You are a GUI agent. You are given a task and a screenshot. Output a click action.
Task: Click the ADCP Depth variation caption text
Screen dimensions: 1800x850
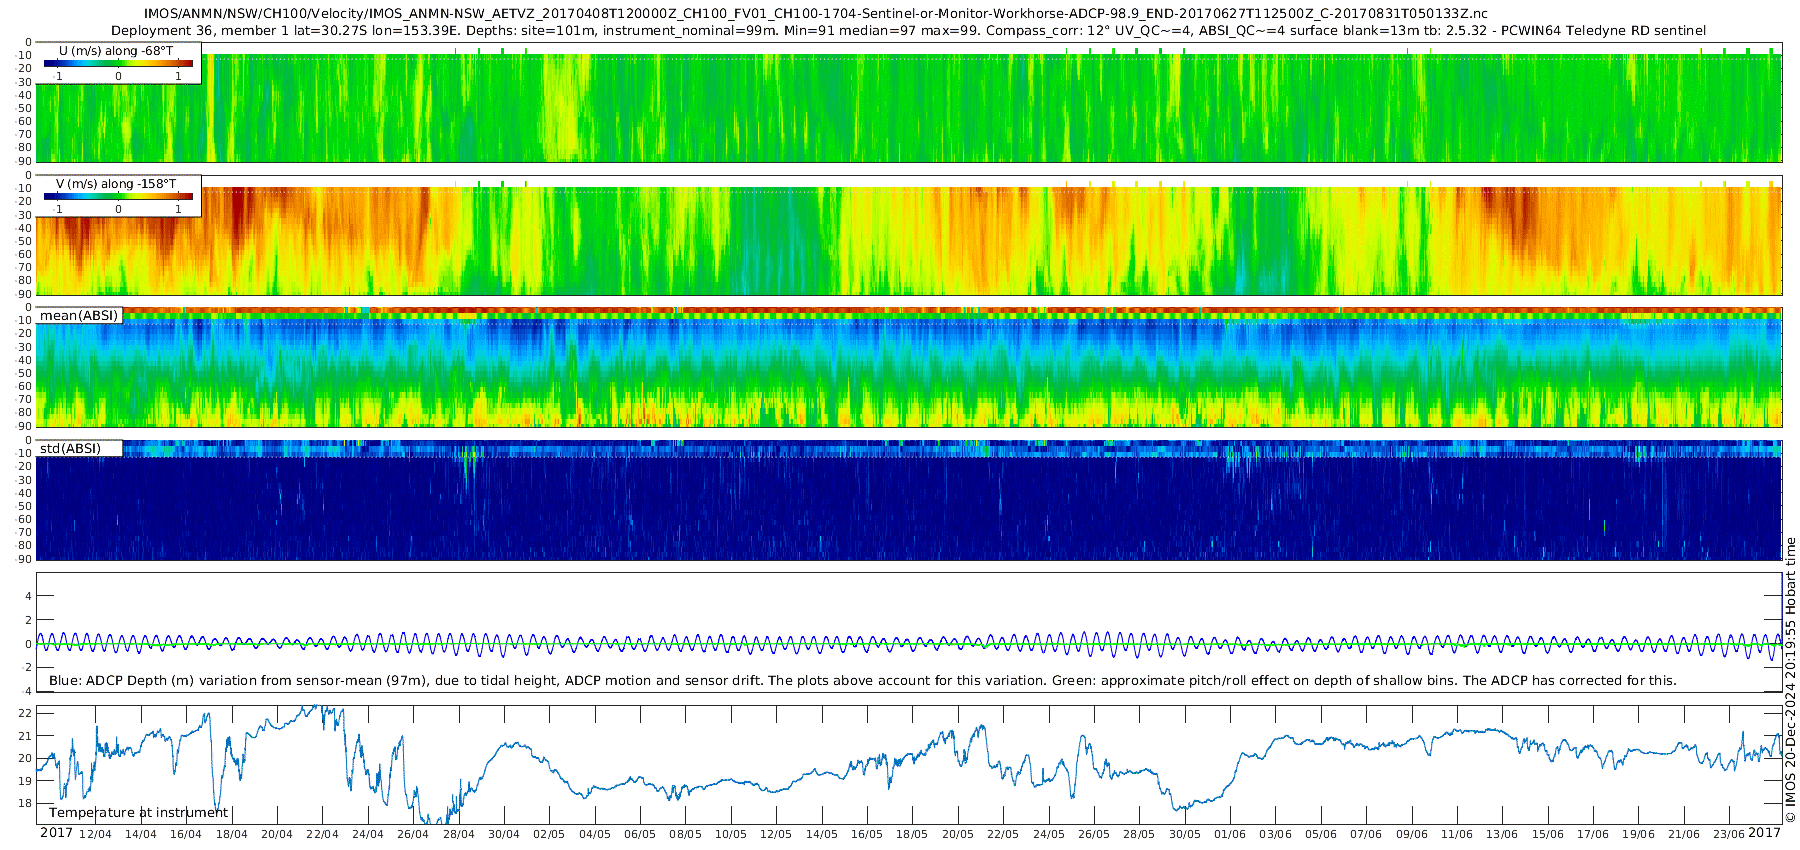pos(862,681)
